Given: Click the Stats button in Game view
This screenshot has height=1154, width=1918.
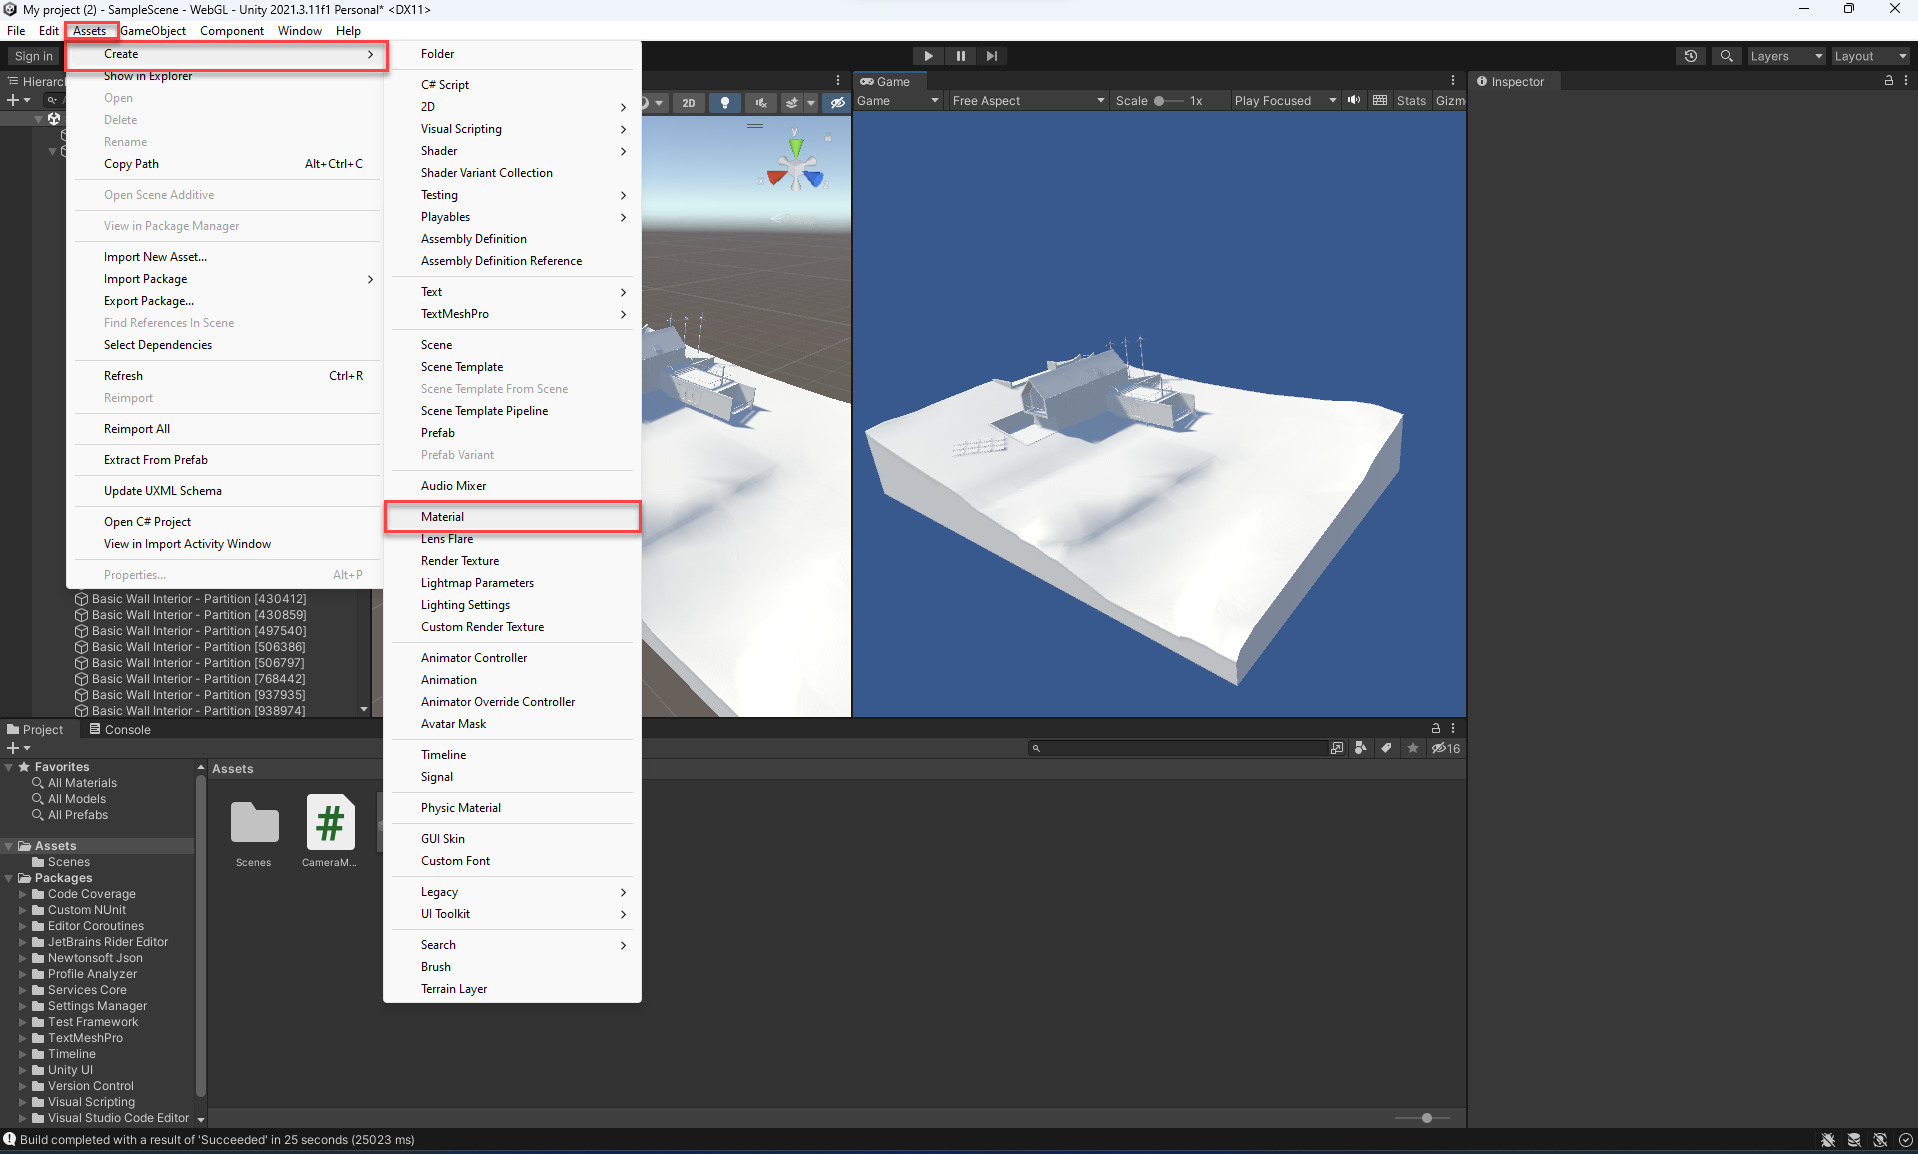Looking at the screenshot, I should (1411, 100).
